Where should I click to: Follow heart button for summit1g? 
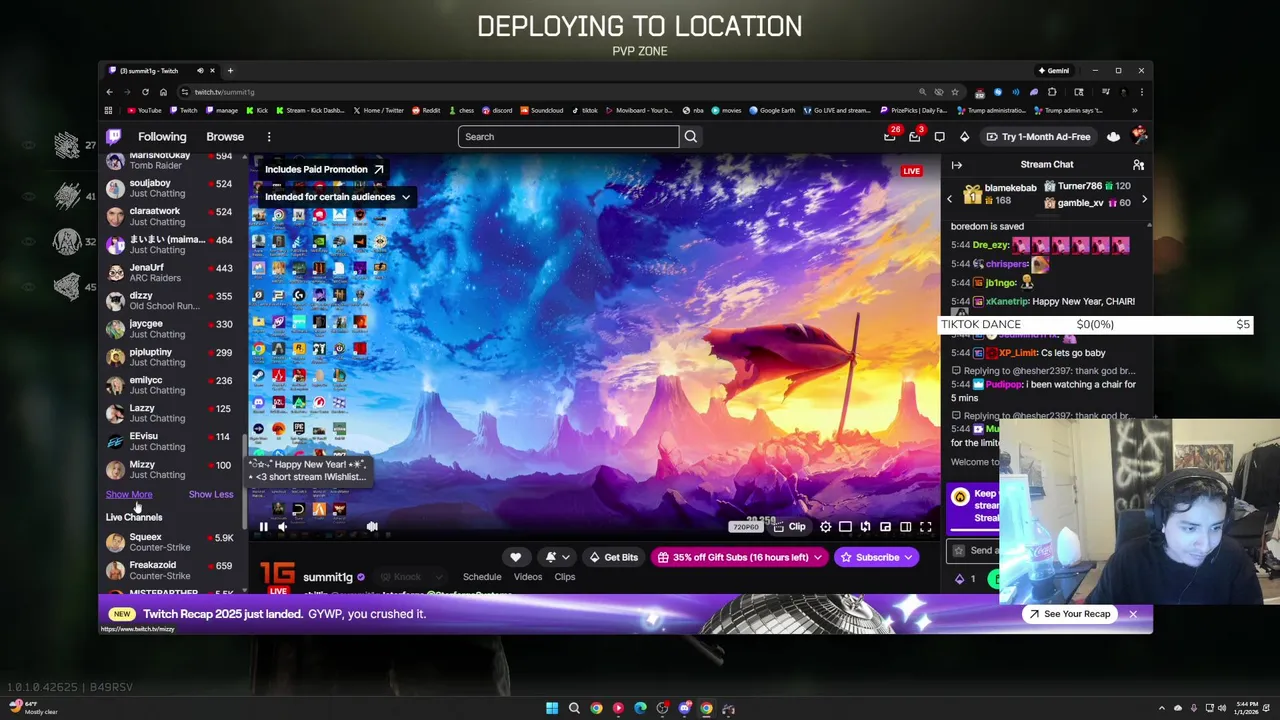(515, 557)
